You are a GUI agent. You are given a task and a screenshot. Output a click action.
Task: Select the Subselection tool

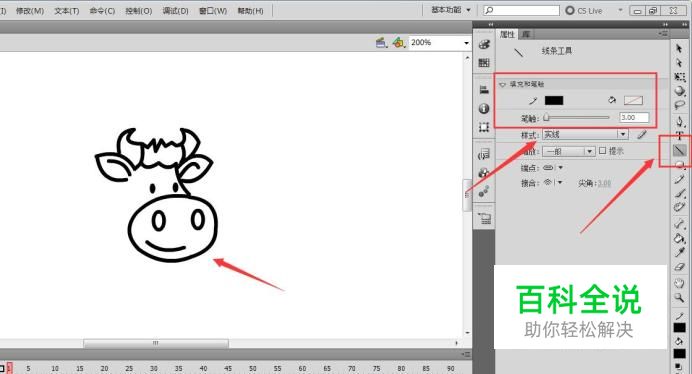(x=679, y=63)
